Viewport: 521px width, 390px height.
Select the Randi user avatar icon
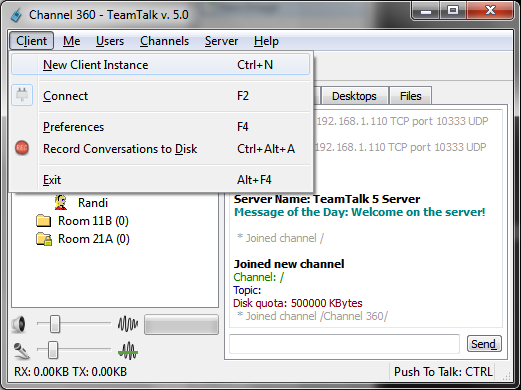(x=61, y=202)
